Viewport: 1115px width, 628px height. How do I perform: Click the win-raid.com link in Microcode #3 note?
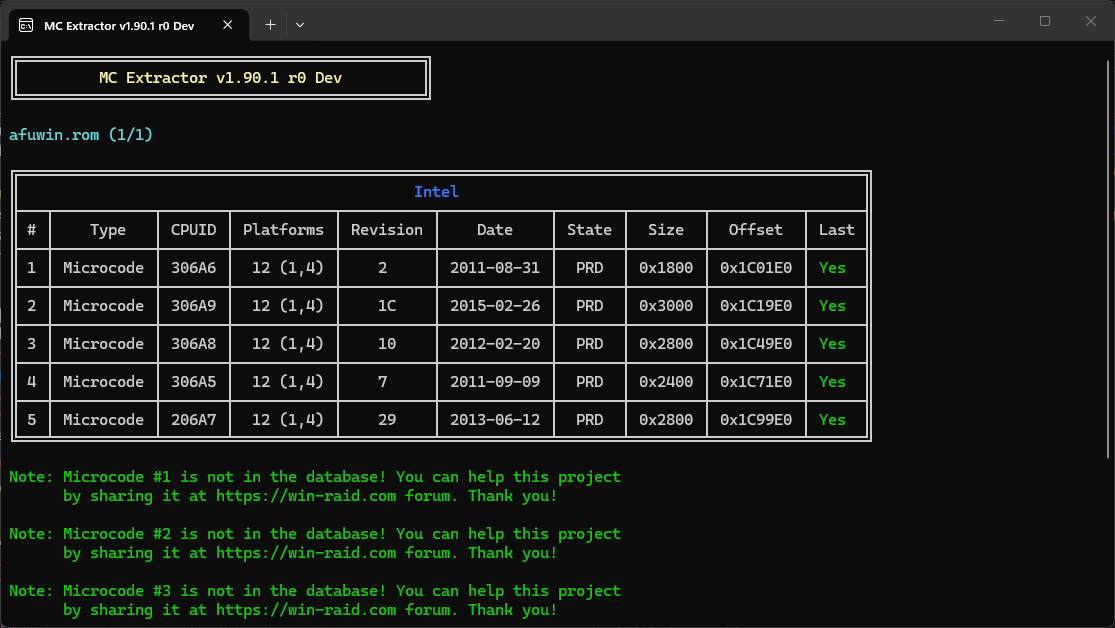coord(306,610)
